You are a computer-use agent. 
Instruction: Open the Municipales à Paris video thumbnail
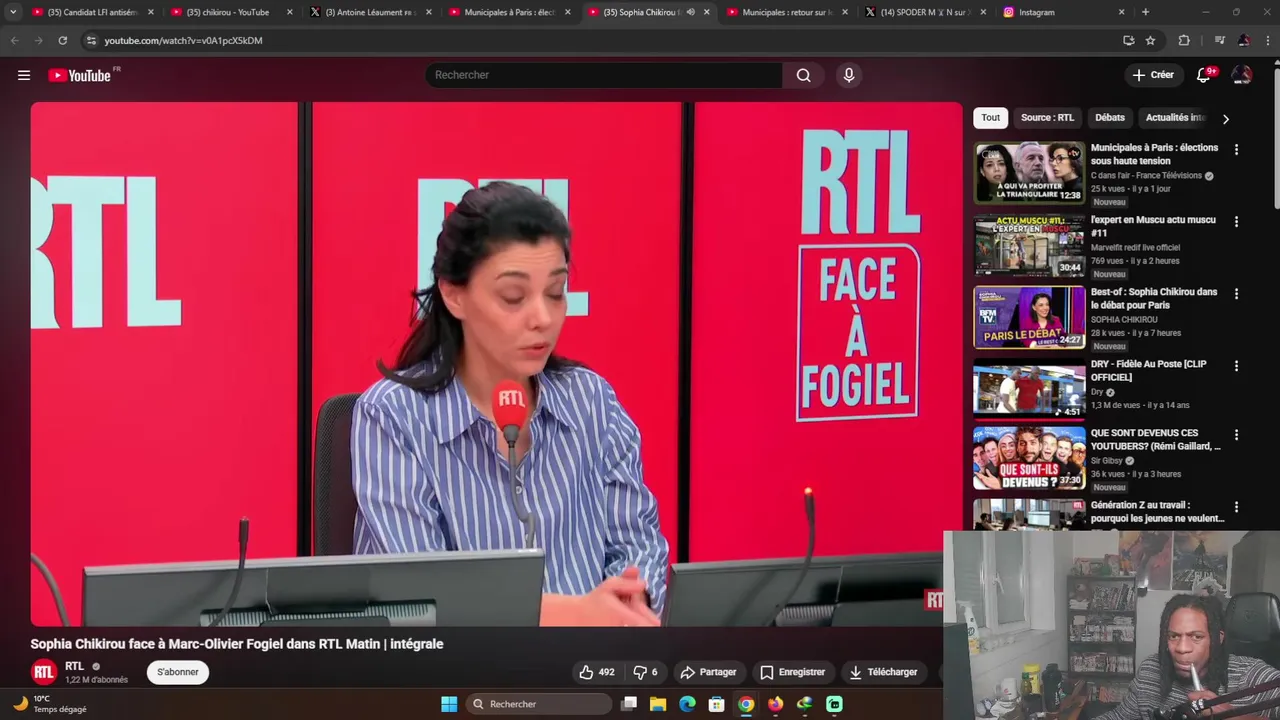click(x=1029, y=173)
